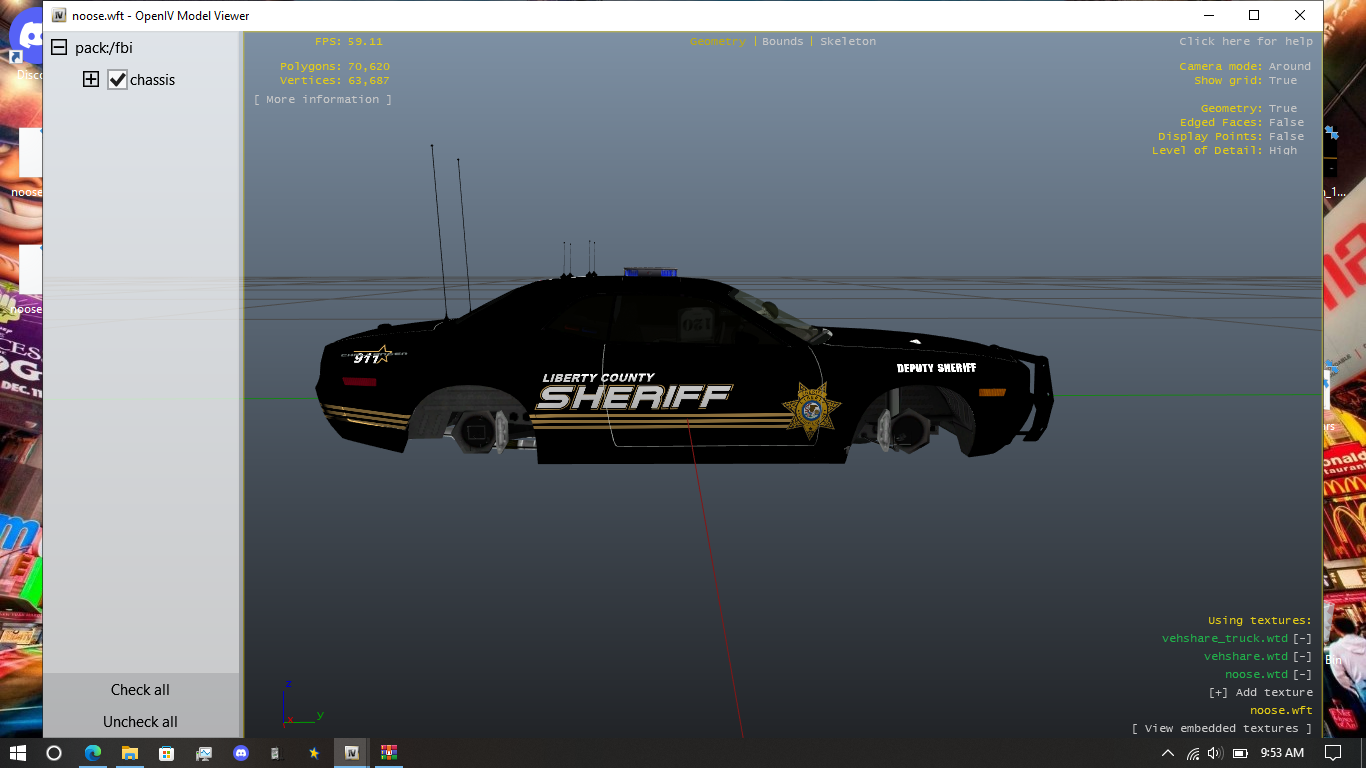
Task: Collapse the pack:/fbi tree node
Action: pos(59,48)
